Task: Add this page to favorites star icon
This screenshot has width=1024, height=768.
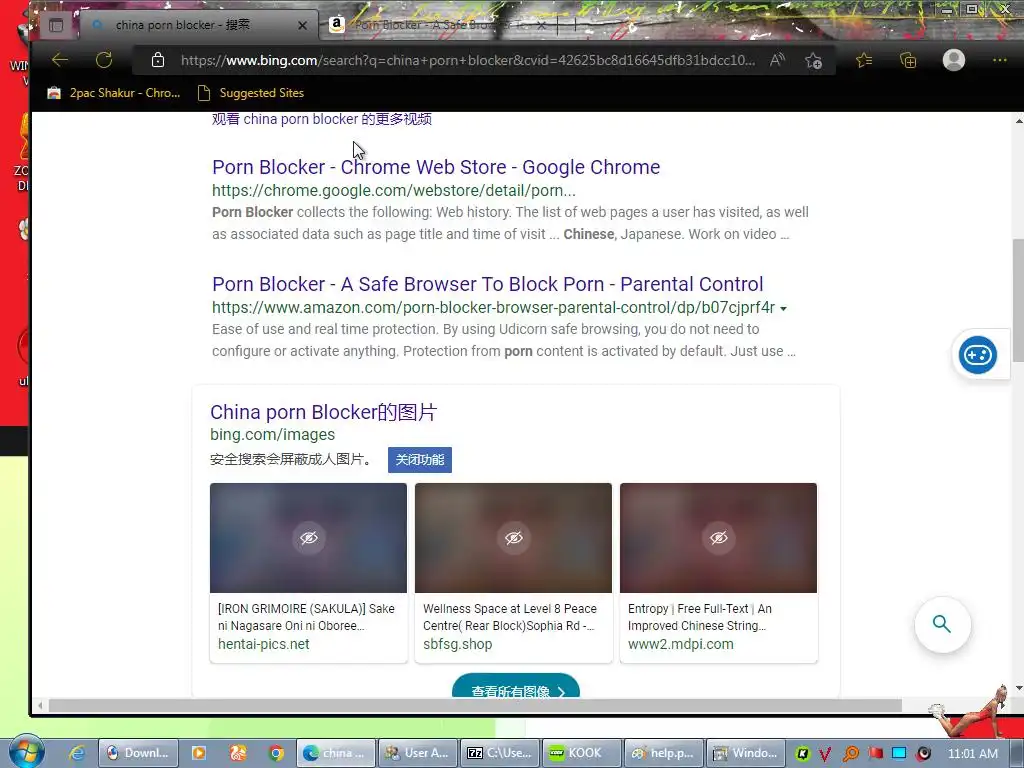Action: pyautogui.click(x=813, y=61)
